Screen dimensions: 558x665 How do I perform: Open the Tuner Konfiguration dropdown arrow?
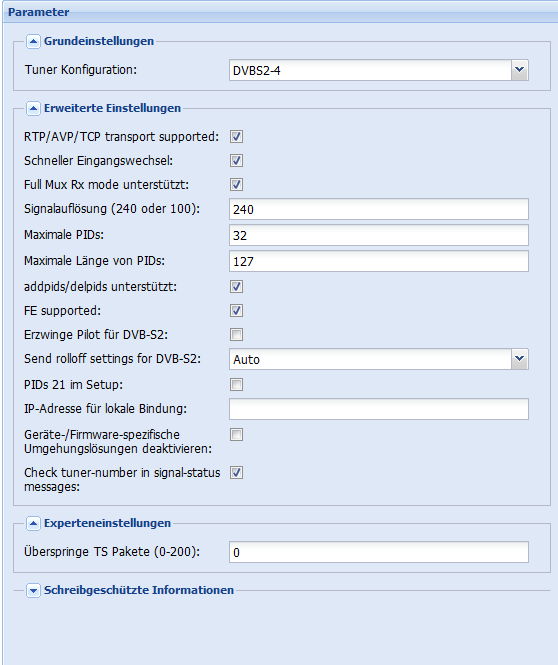520,70
